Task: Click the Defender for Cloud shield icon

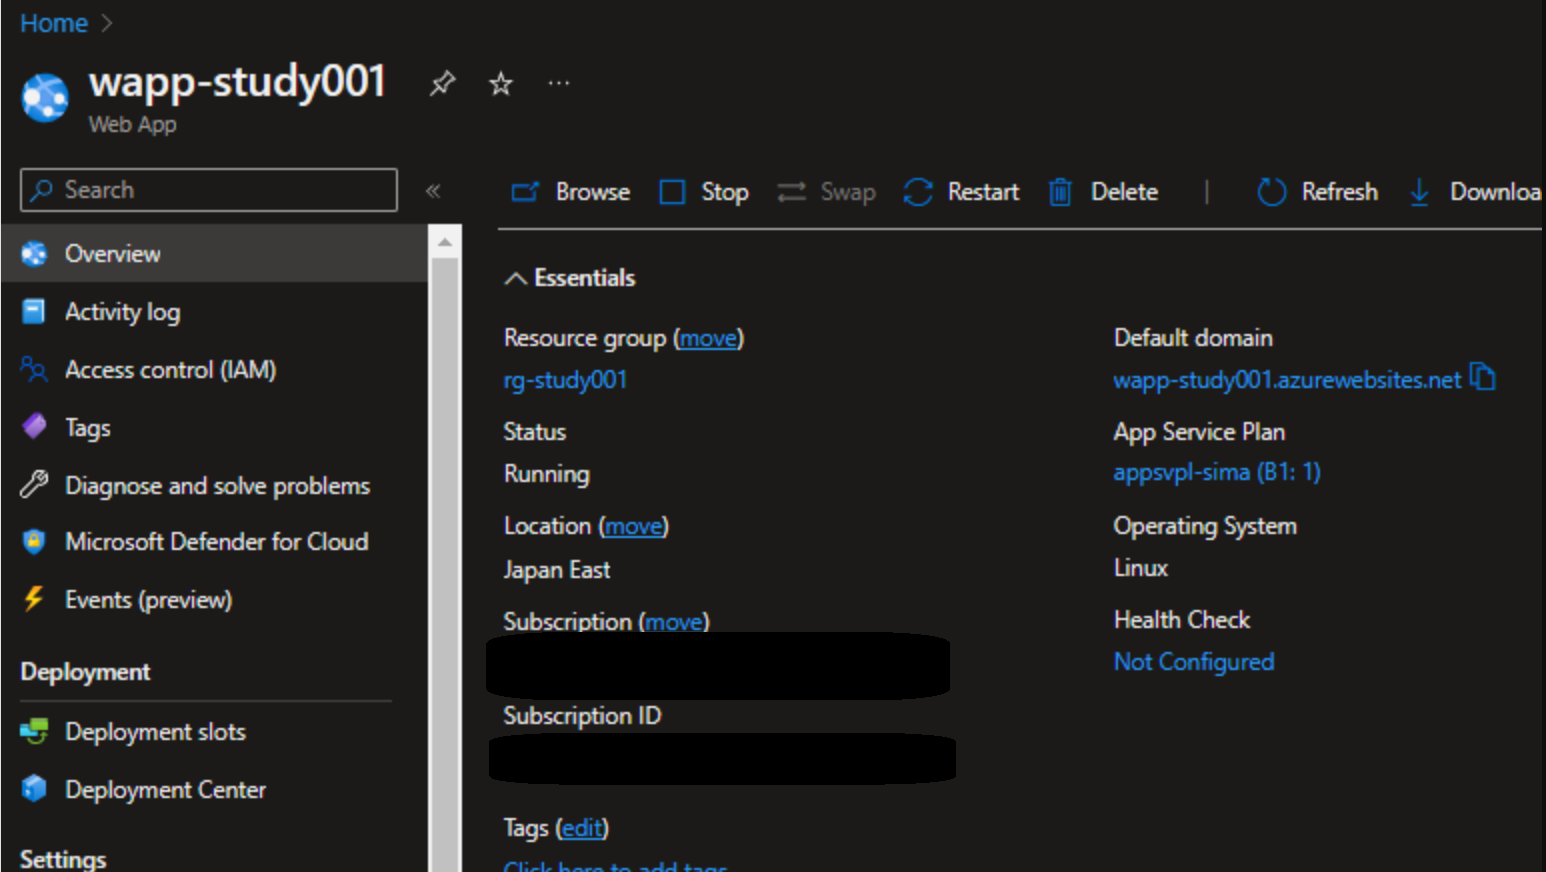Action: pos(34,541)
